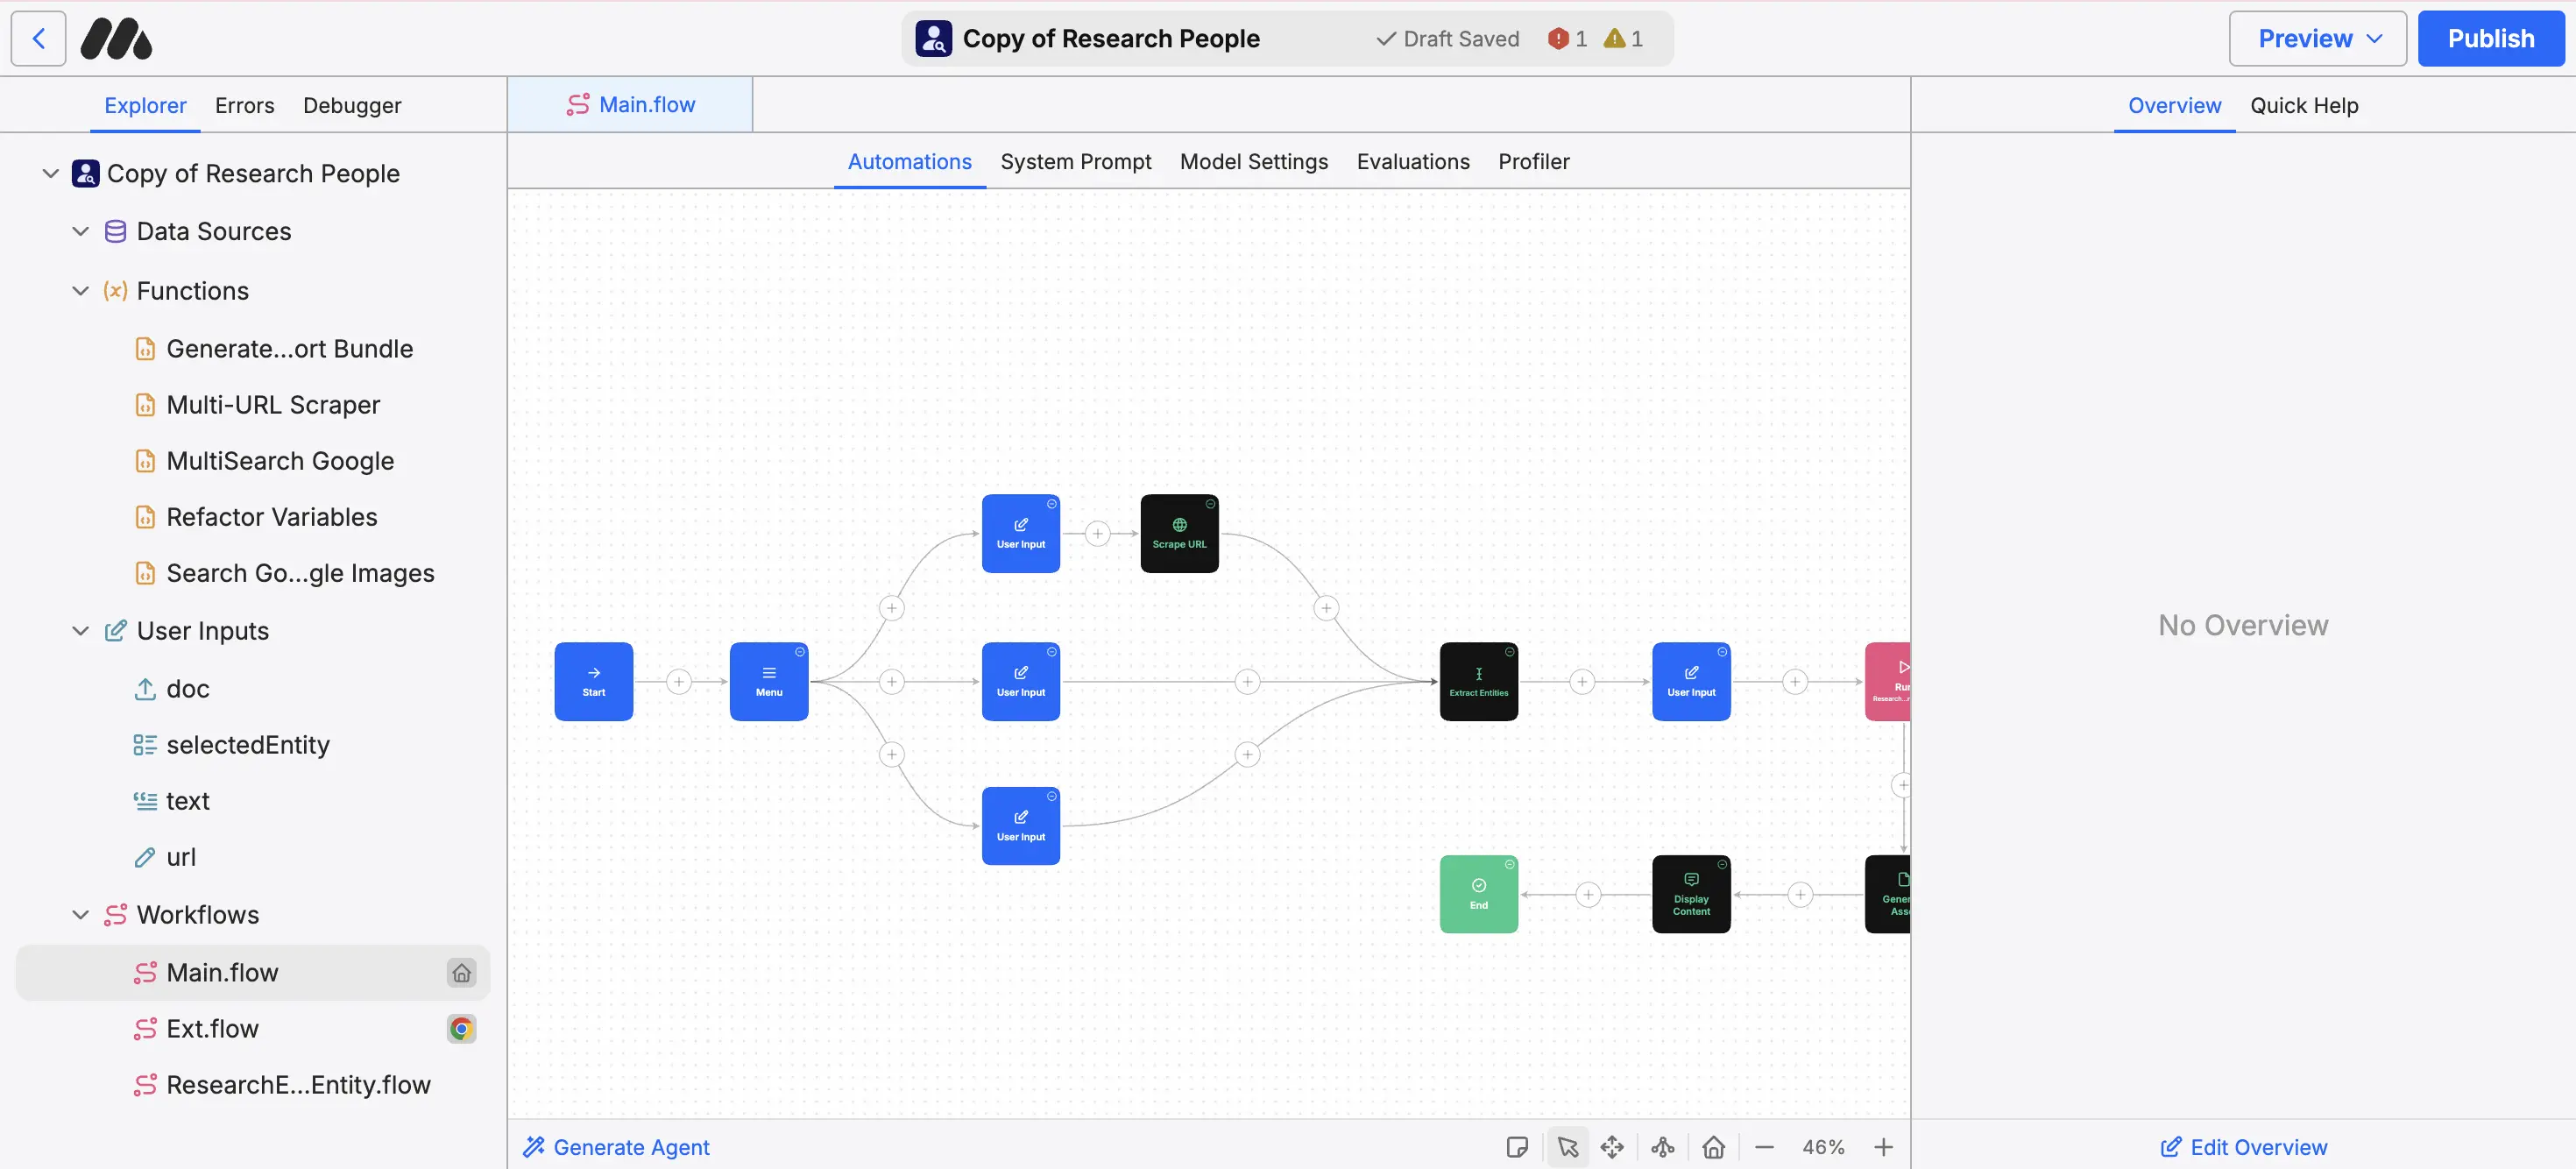Select the pointer selection tool

click(x=1567, y=1147)
